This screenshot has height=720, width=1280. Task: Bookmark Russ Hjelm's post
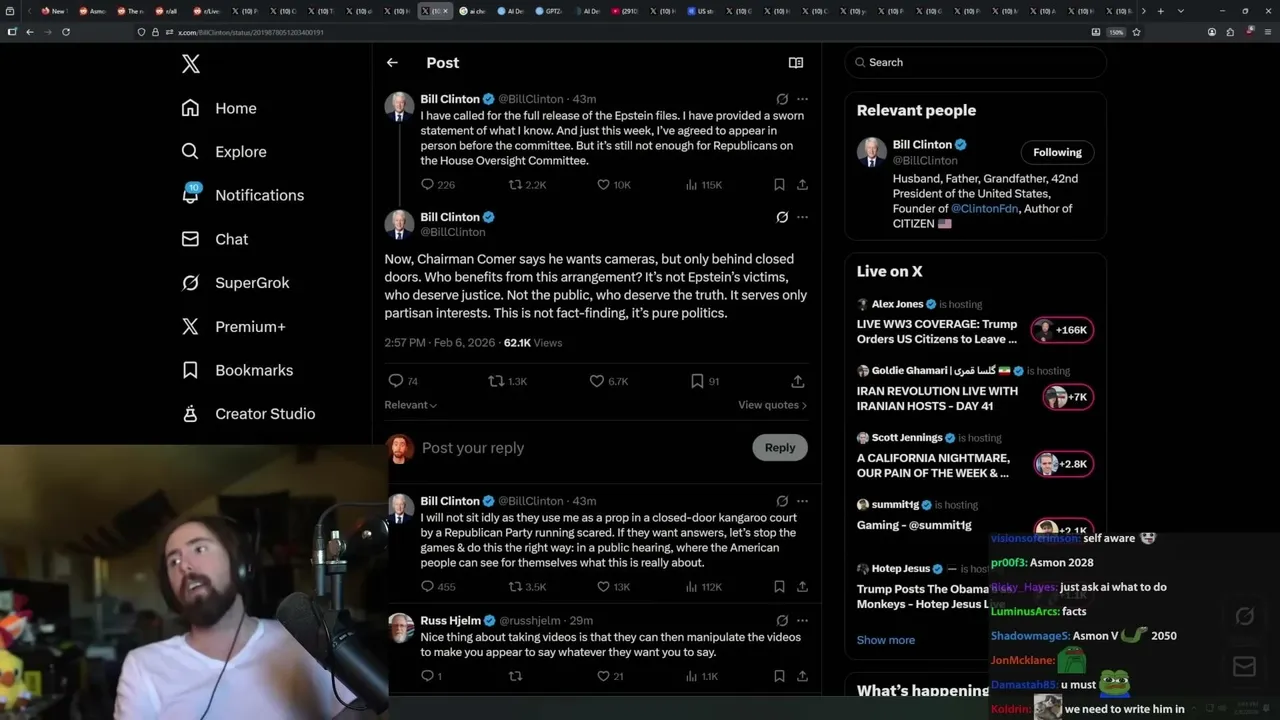pyautogui.click(x=779, y=676)
